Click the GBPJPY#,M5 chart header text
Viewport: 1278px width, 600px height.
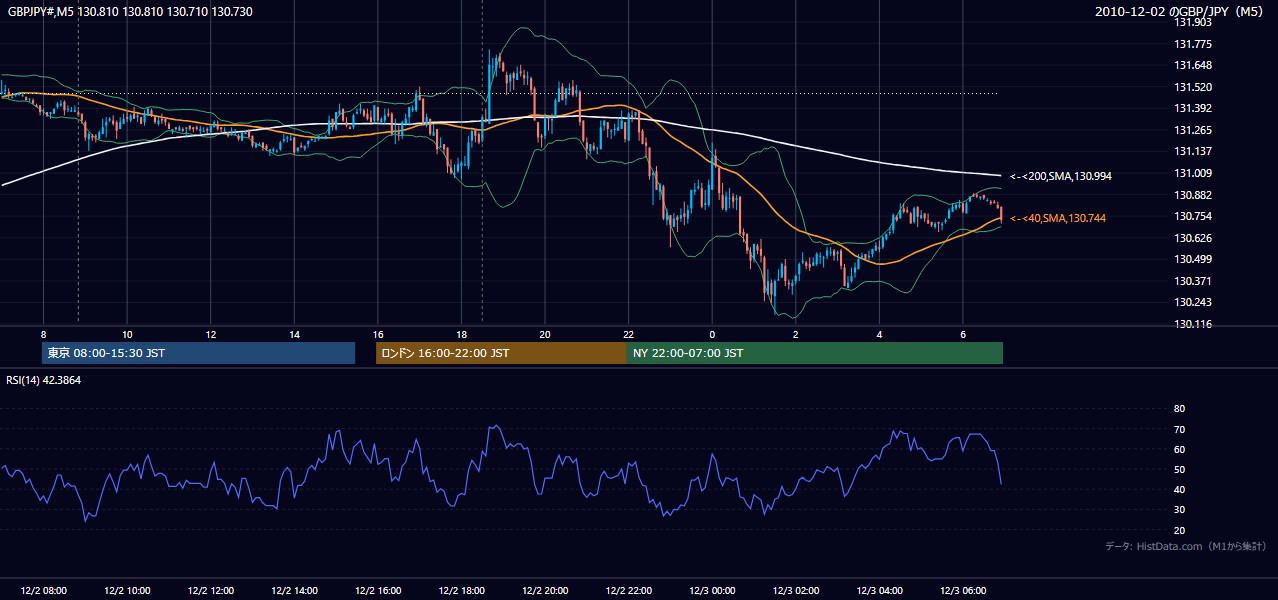129,11
